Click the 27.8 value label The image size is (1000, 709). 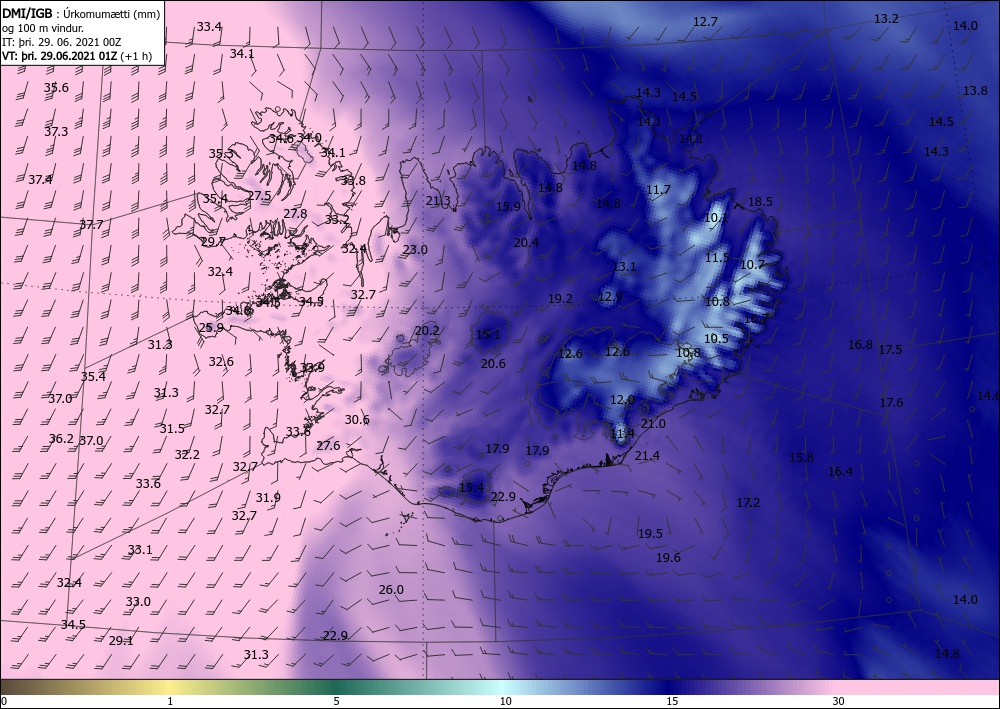(x=295, y=214)
